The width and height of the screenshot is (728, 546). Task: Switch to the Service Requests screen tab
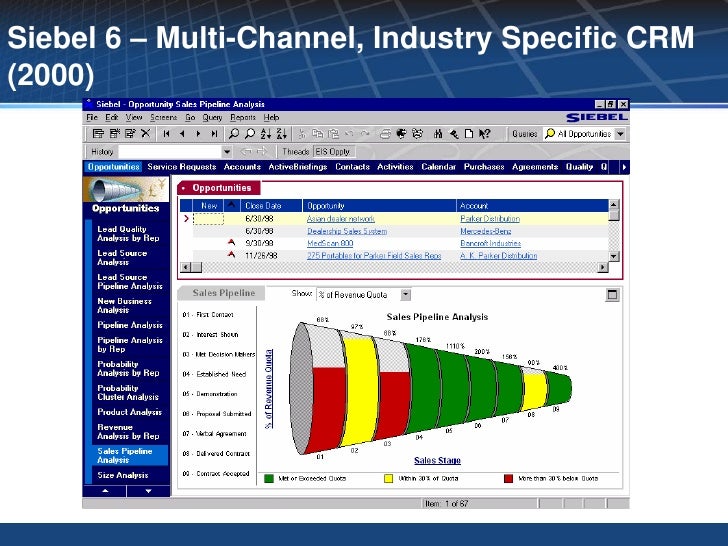click(181, 167)
